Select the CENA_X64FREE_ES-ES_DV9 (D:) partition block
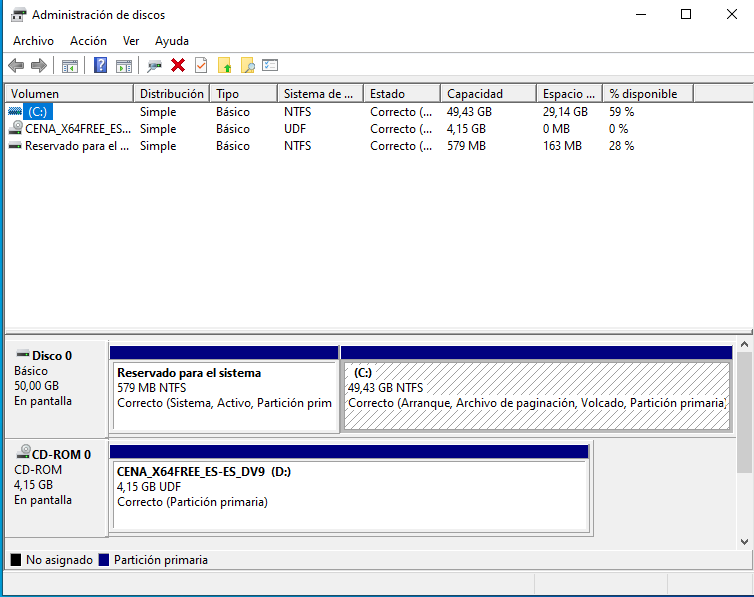 pyautogui.click(x=348, y=494)
